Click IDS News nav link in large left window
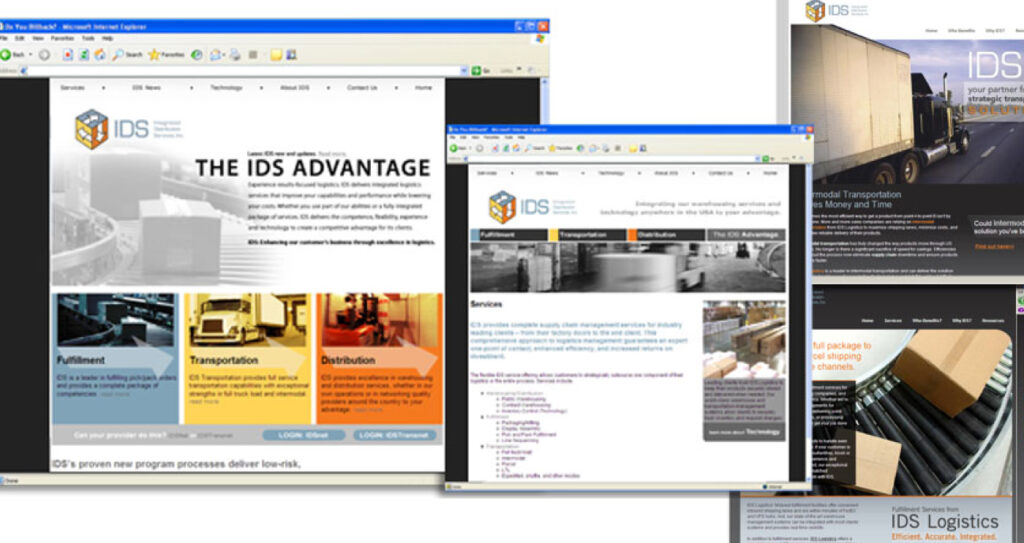1024x543 pixels. coord(146,88)
